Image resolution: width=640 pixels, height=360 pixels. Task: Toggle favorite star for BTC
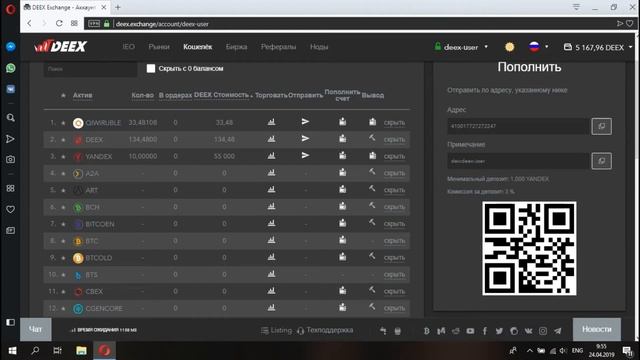[63, 241]
